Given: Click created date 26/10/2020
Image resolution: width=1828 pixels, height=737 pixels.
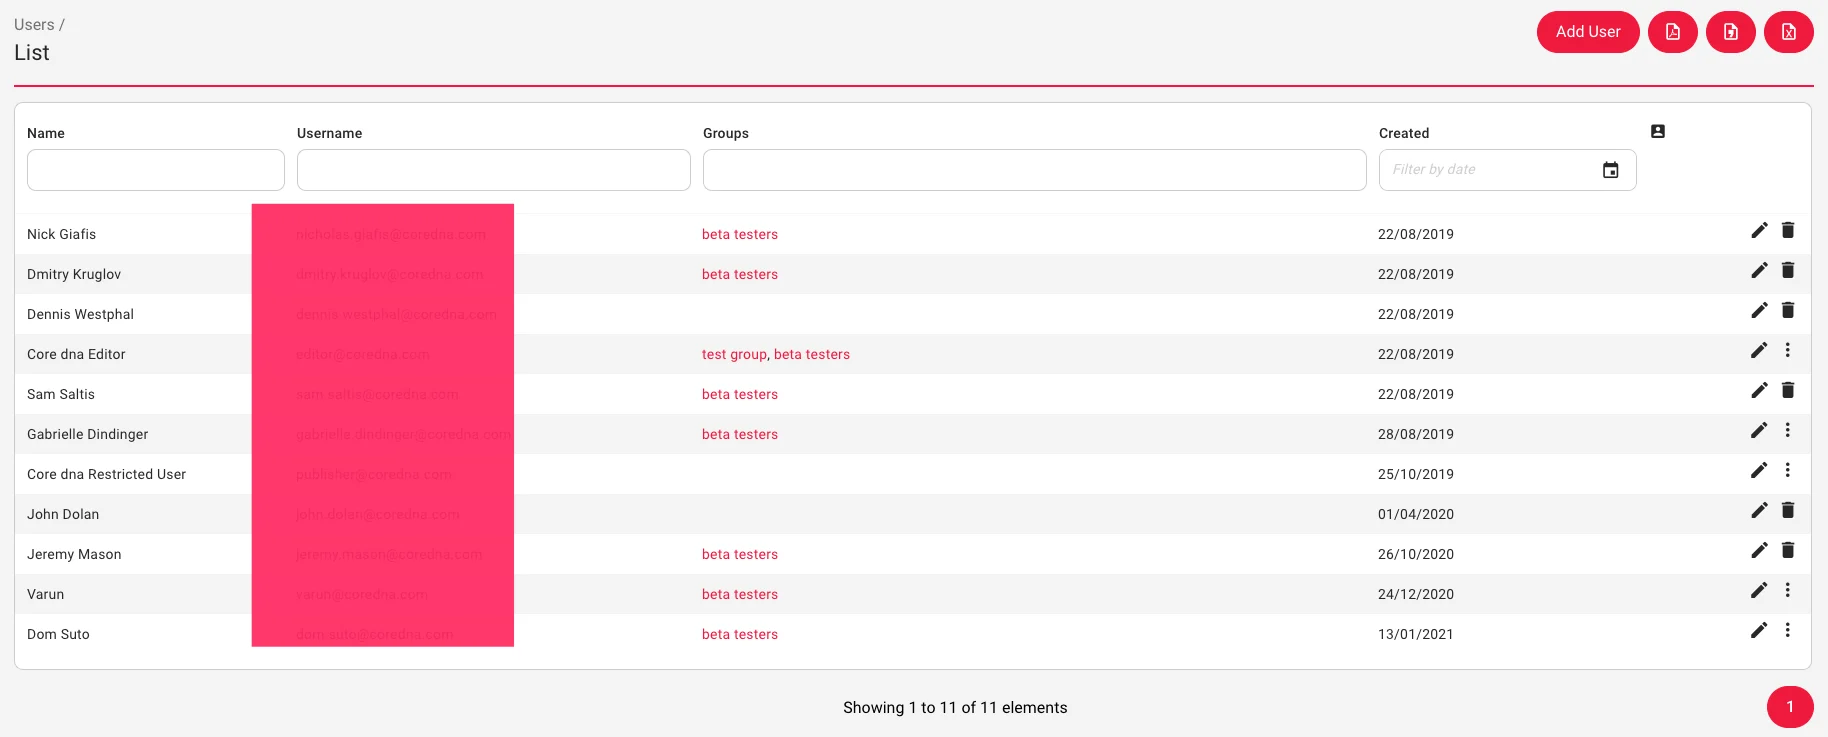Looking at the screenshot, I should coord(1416,554).
